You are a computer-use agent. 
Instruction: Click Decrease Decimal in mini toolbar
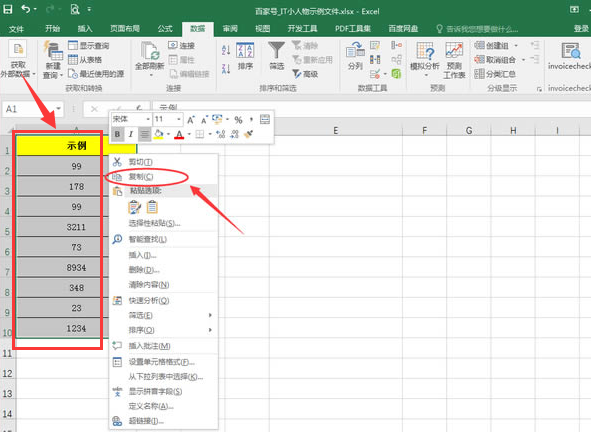[x=234, y=134]
